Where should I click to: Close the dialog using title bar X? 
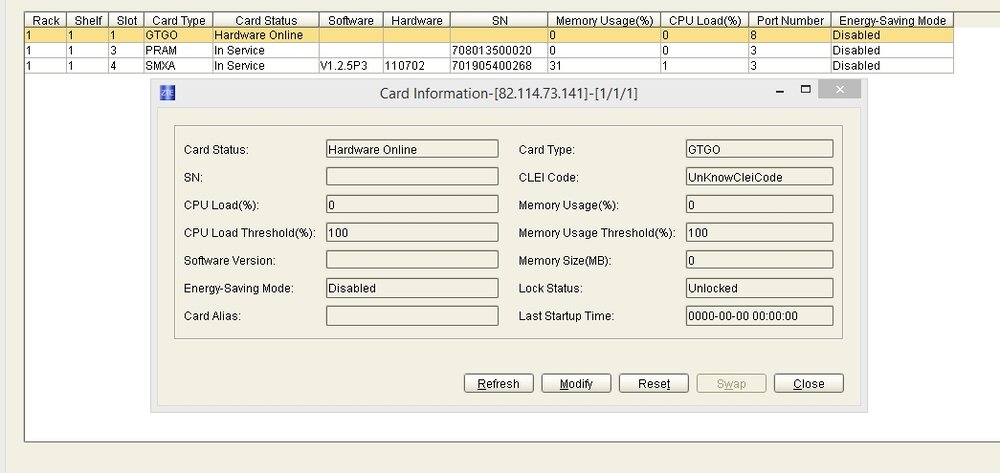(839, 90)
